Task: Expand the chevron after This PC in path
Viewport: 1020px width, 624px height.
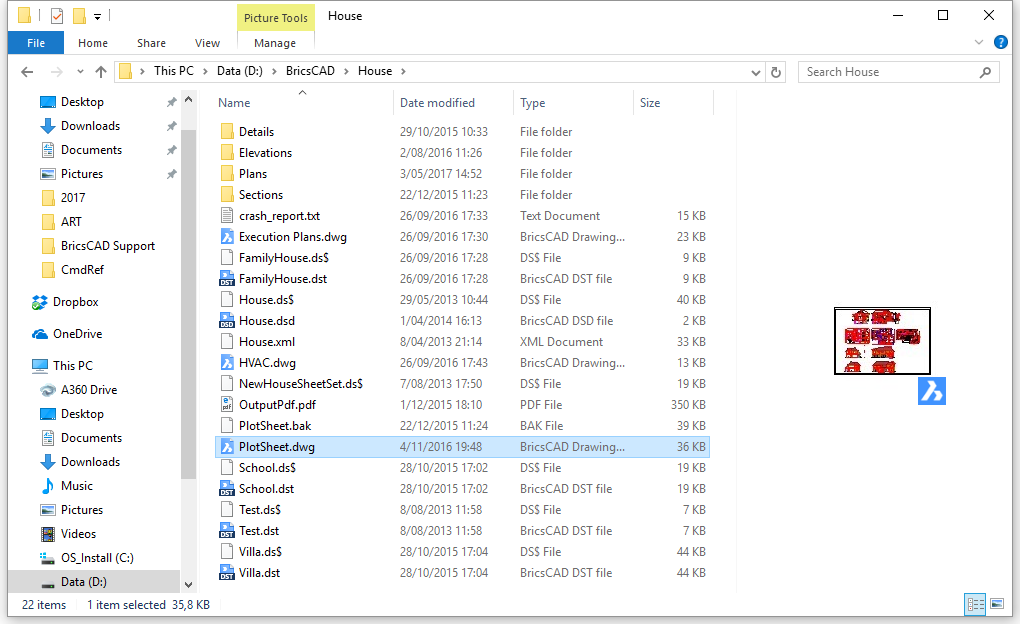Action: 205,72
